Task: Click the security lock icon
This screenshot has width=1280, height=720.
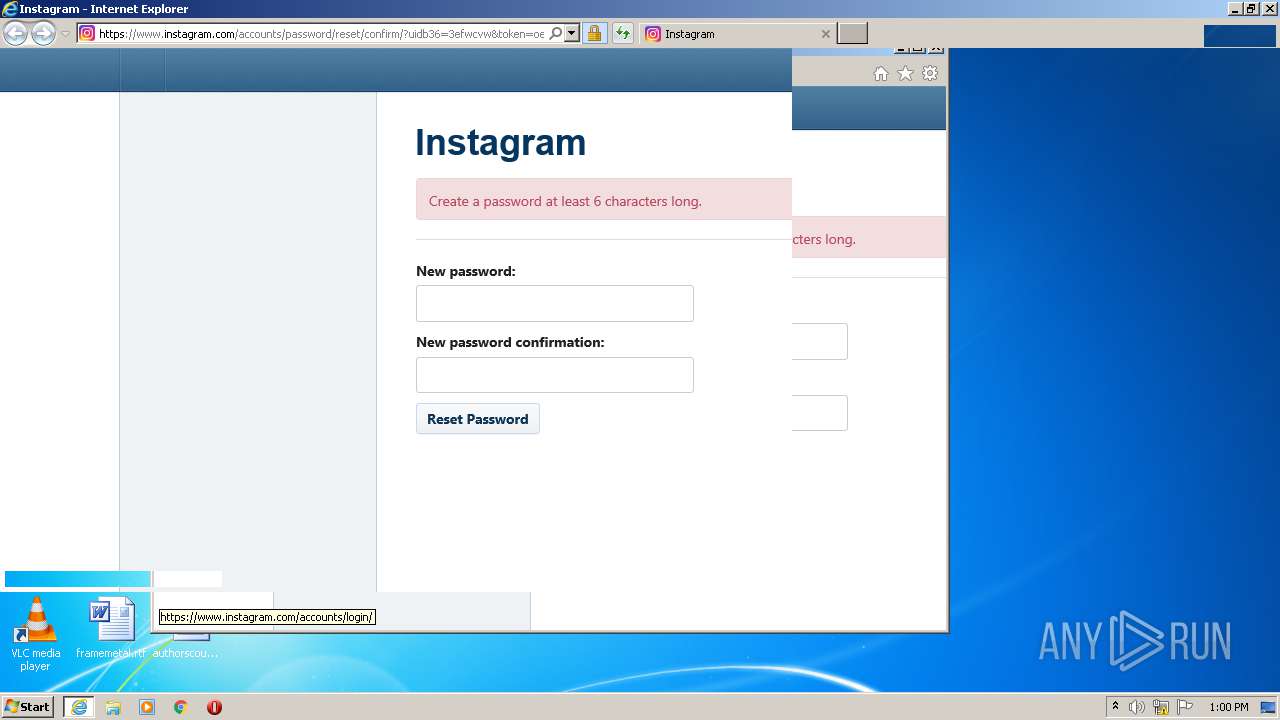Action: click(594, 33)
